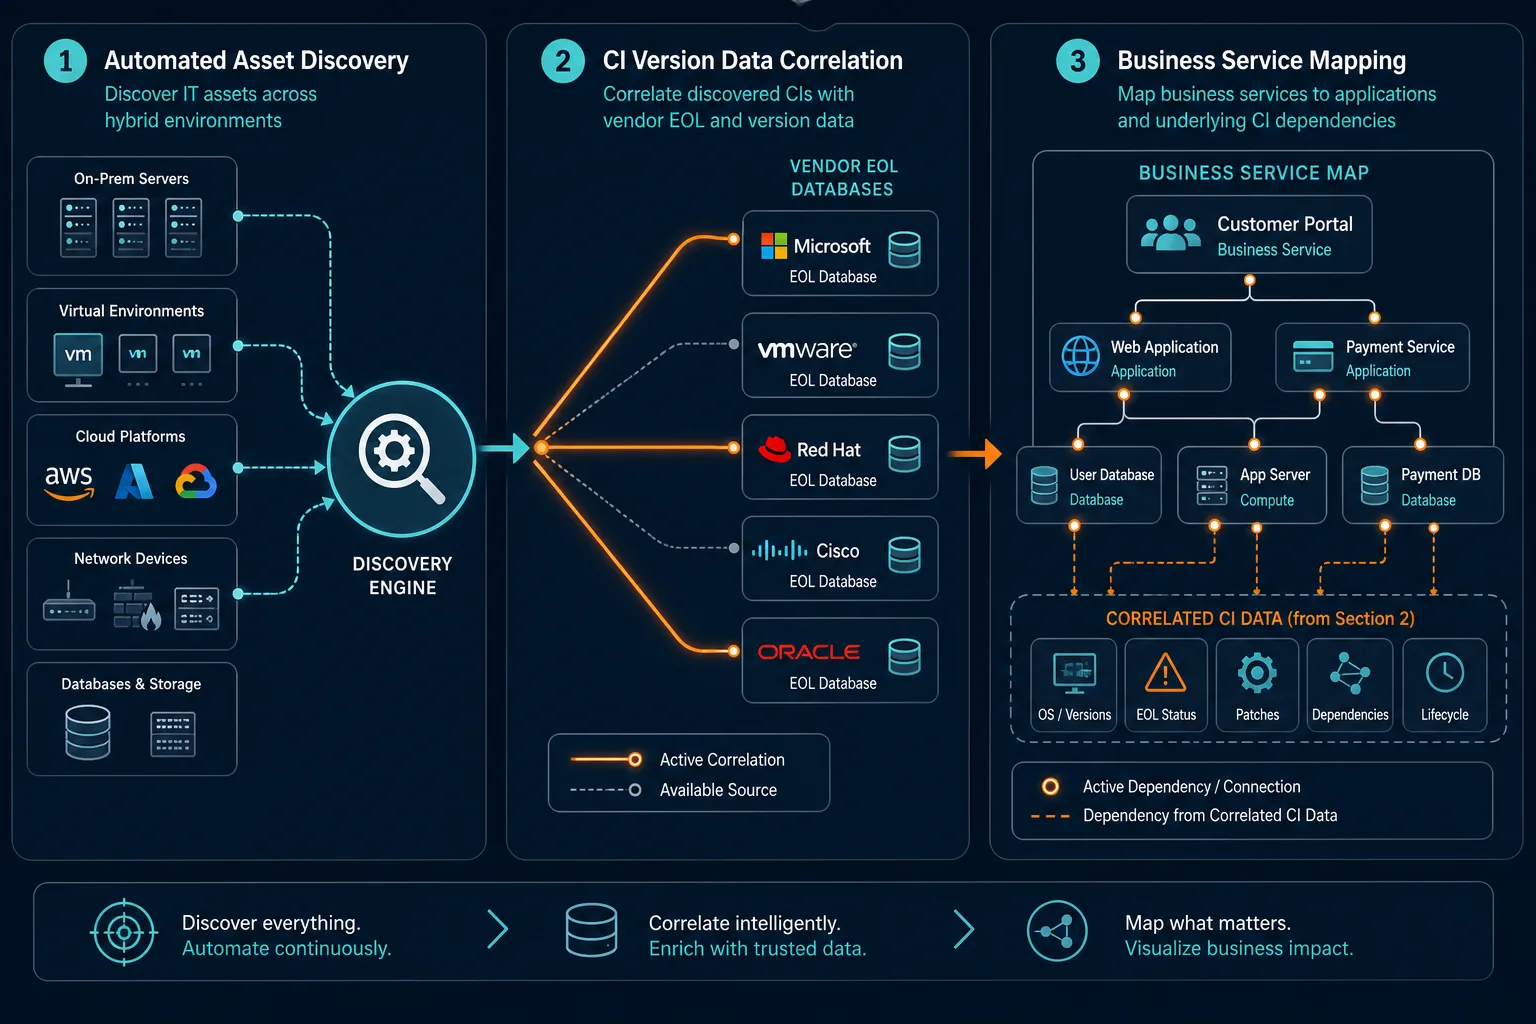Click the OS / Versions monitor icon
This screenshot has width=1536, height=1024.
(1075, 673)
